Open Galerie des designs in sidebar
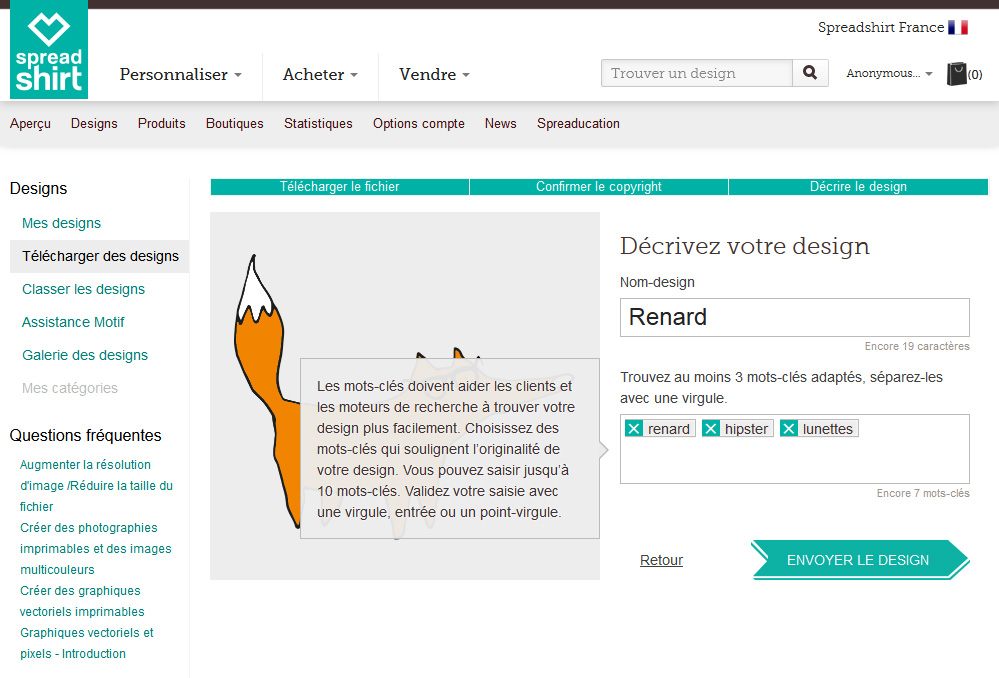Screen dimensions: 999x678 pos(85,355)
